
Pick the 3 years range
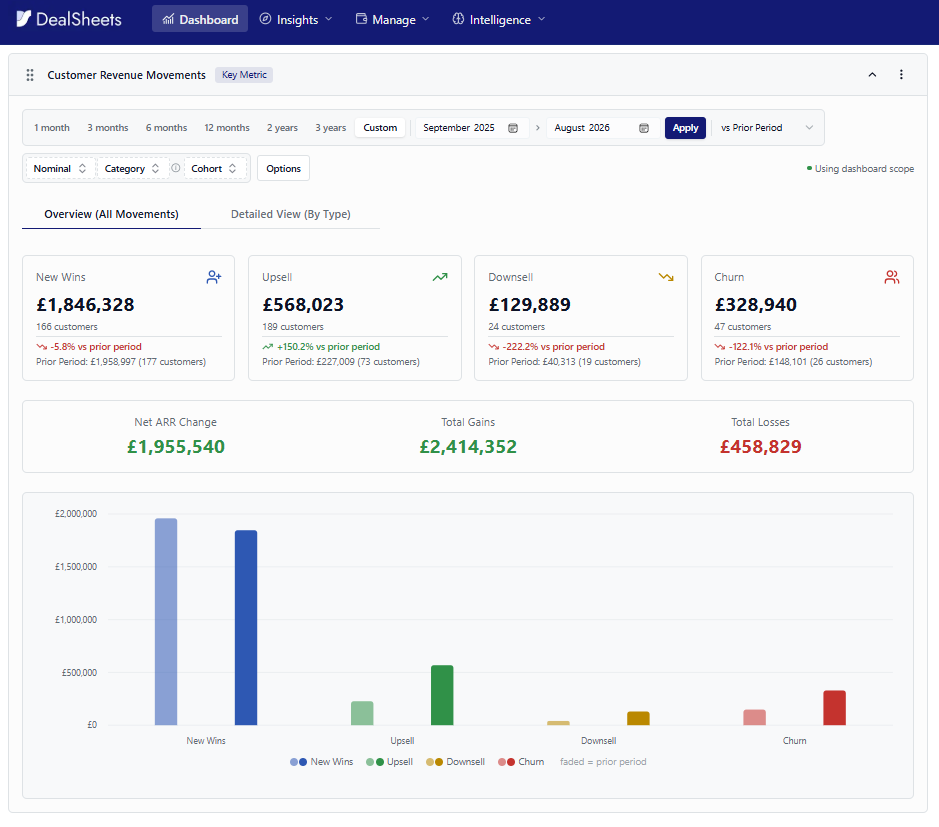(x=331, y=128)
